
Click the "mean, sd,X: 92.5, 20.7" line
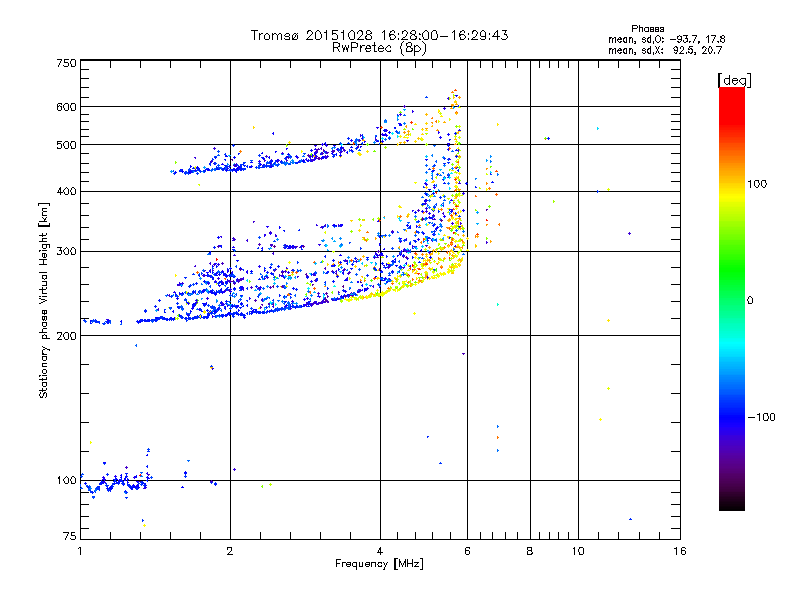[665, 50]
